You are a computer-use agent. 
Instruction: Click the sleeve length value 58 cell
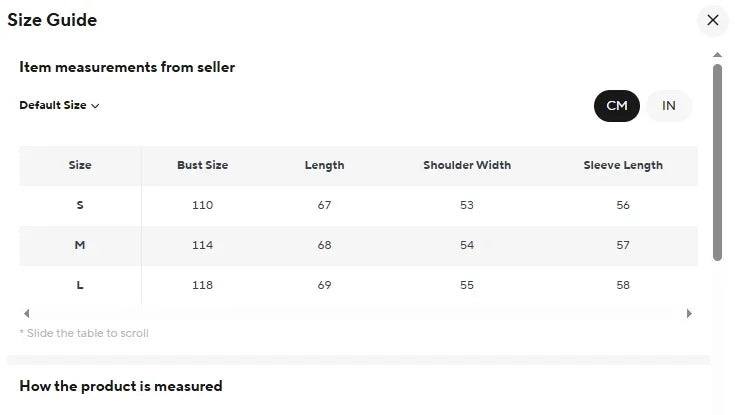[623, 285]
